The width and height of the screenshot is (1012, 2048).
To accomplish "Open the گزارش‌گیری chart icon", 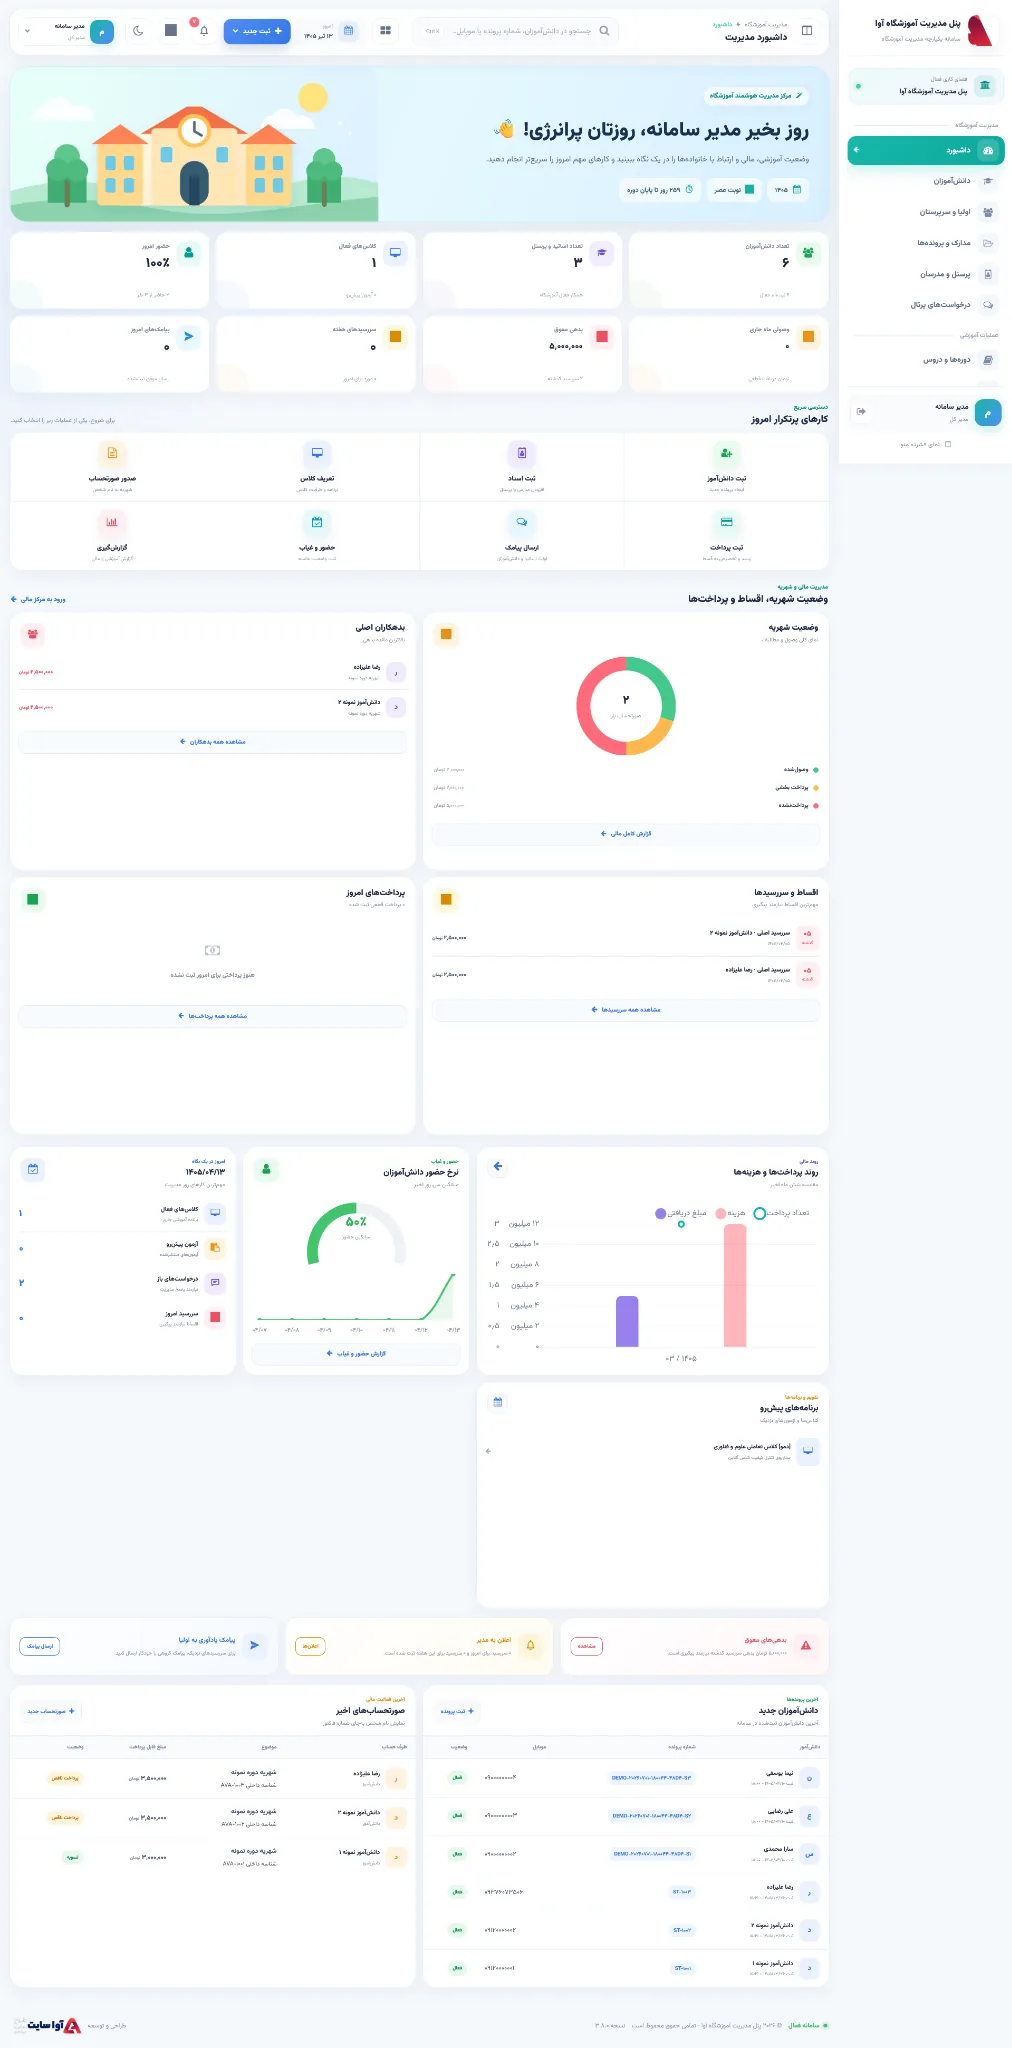I will point(112,522).
